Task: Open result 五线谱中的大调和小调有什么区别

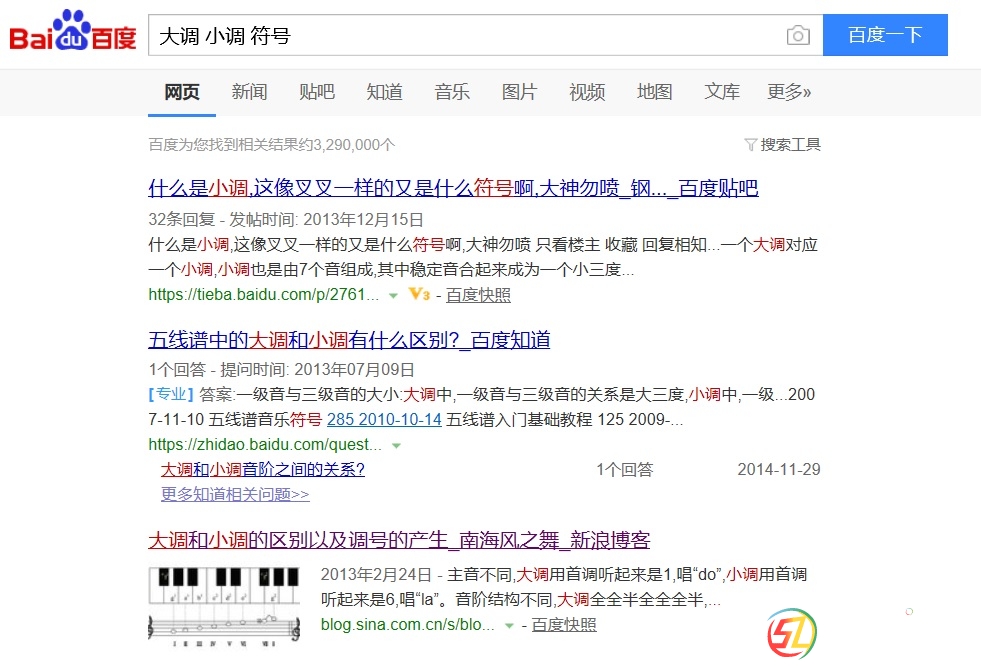Action: pyautogui.click(x=349, y=340)
